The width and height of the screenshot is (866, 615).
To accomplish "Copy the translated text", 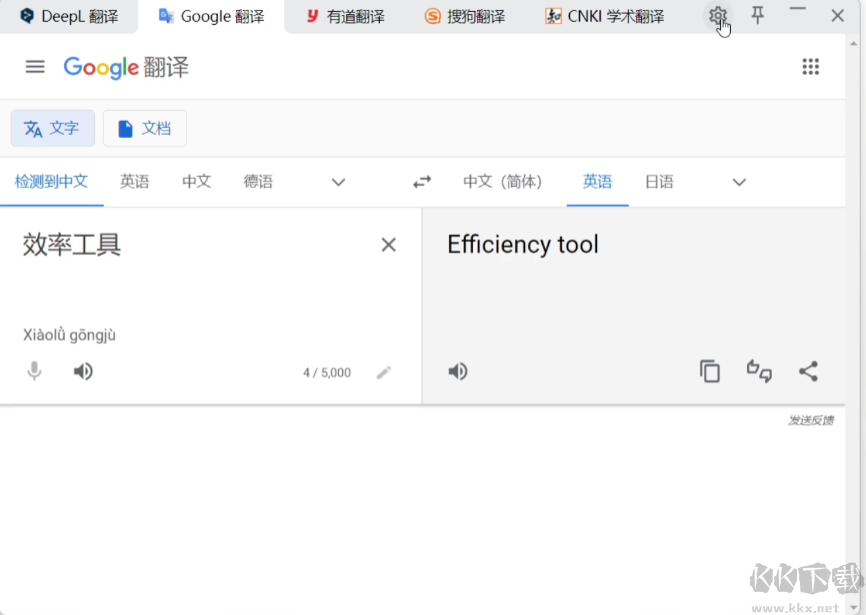I will [710, 371].
